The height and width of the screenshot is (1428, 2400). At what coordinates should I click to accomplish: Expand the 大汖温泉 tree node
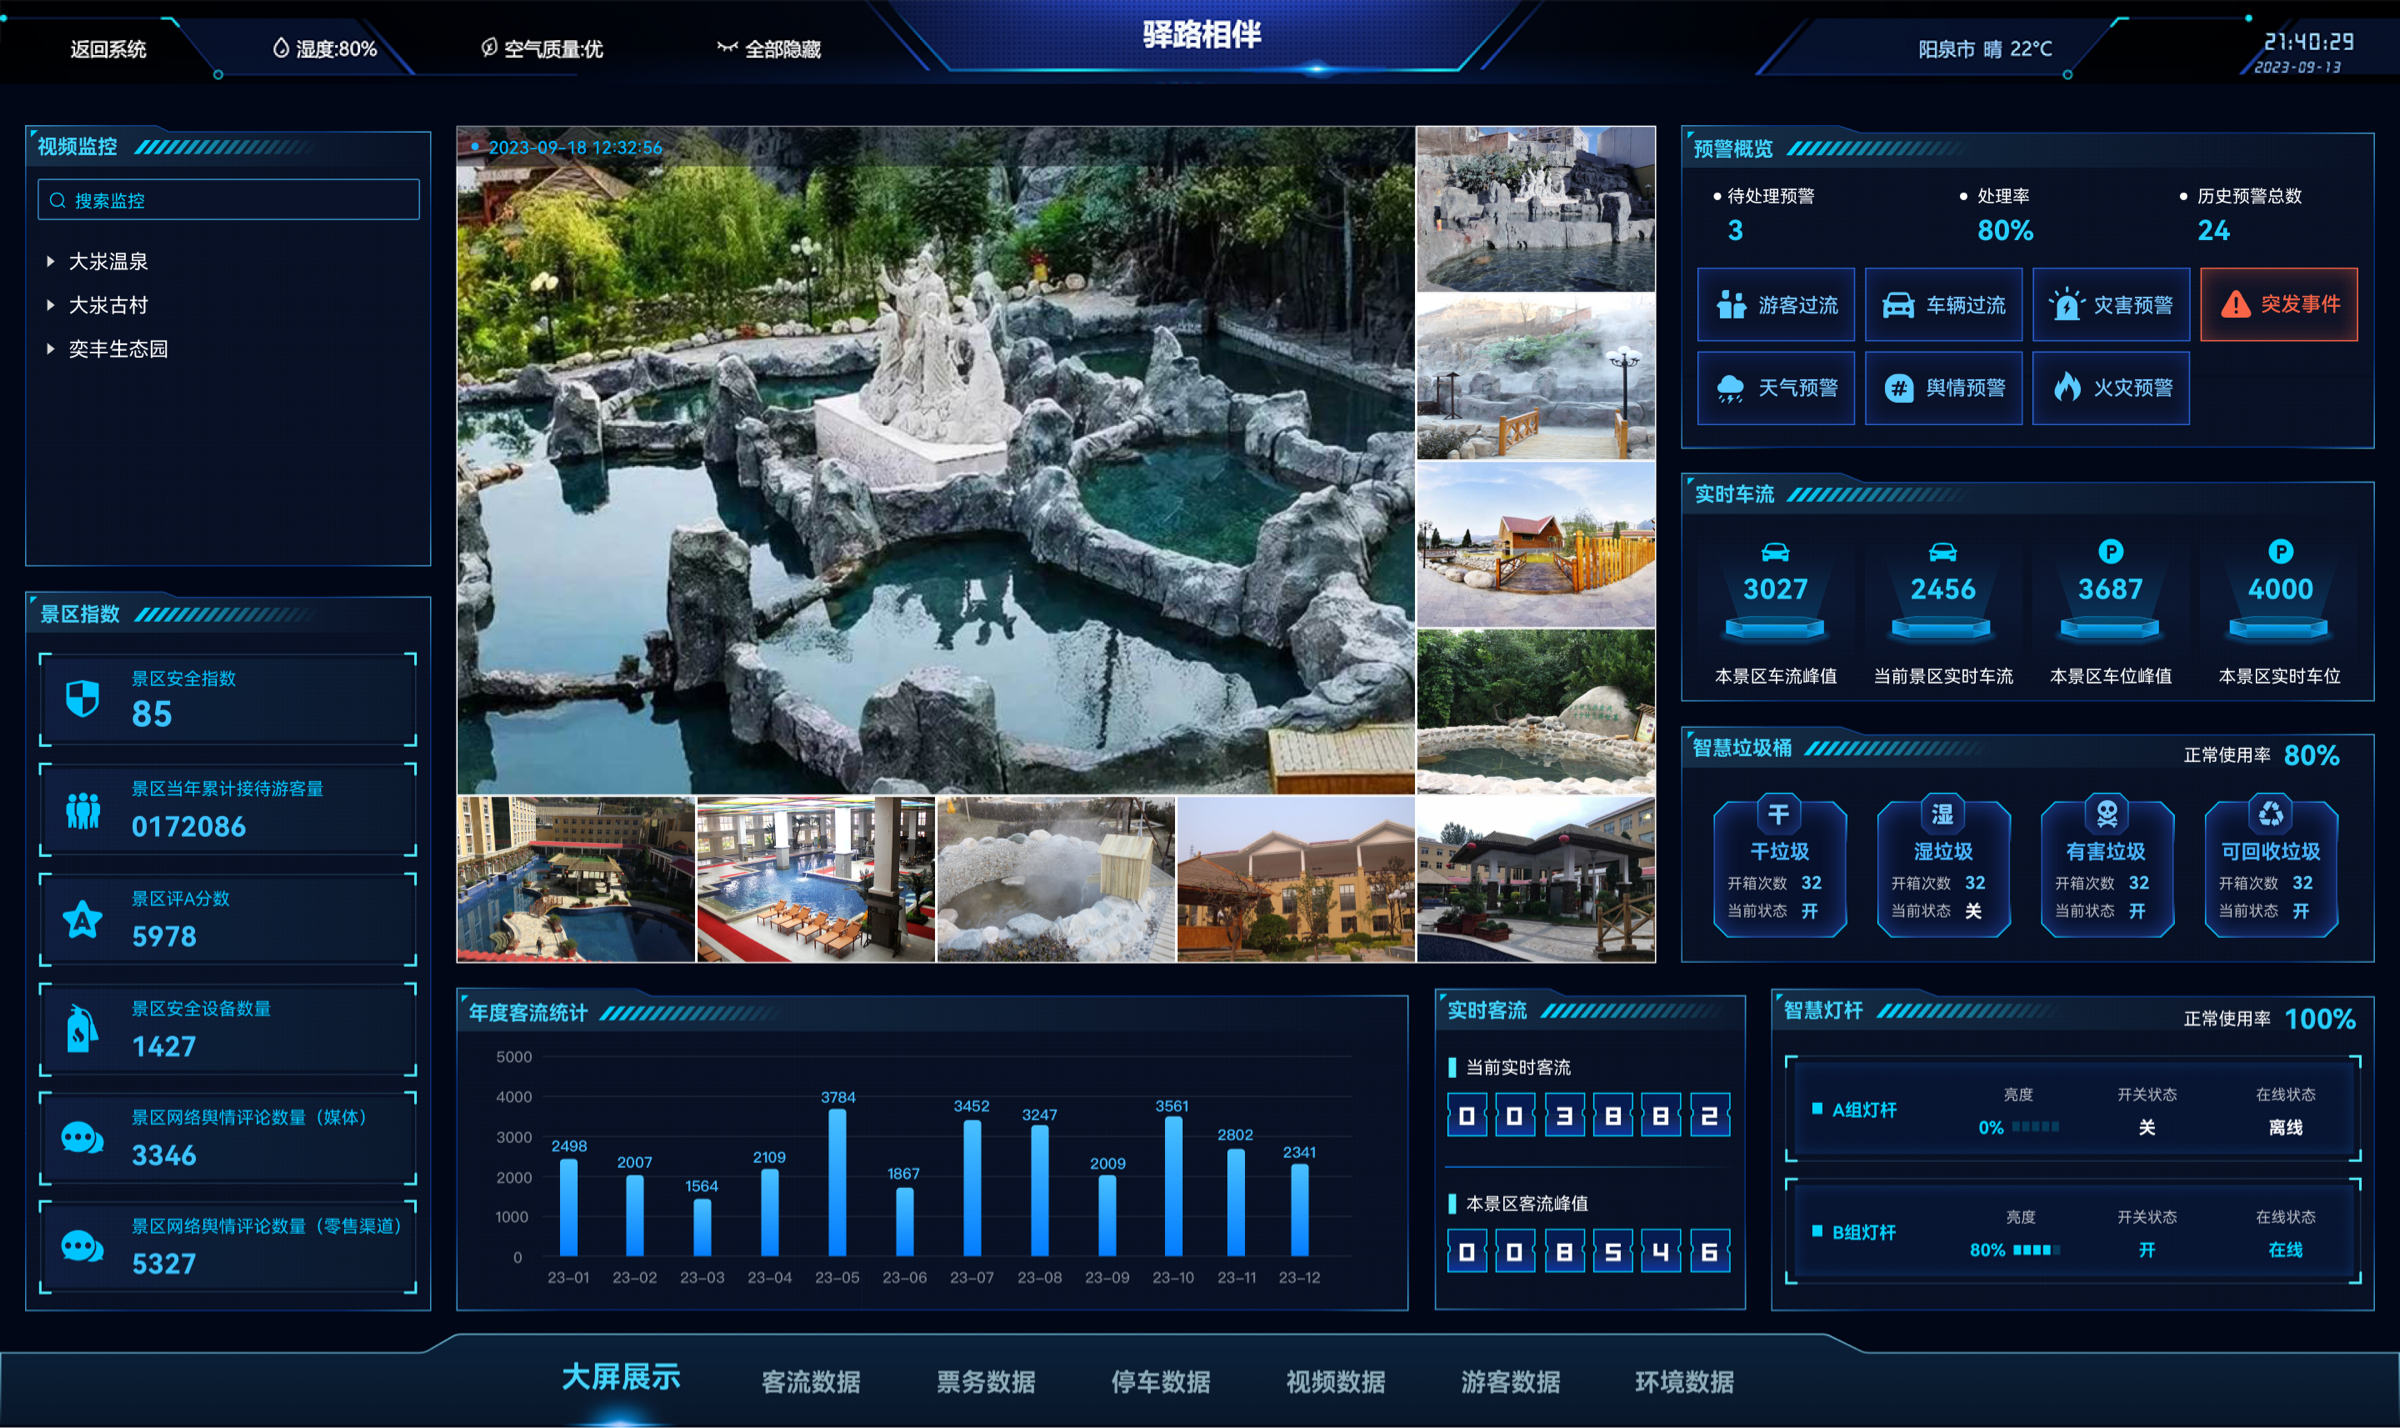click(x=50, y=261)
